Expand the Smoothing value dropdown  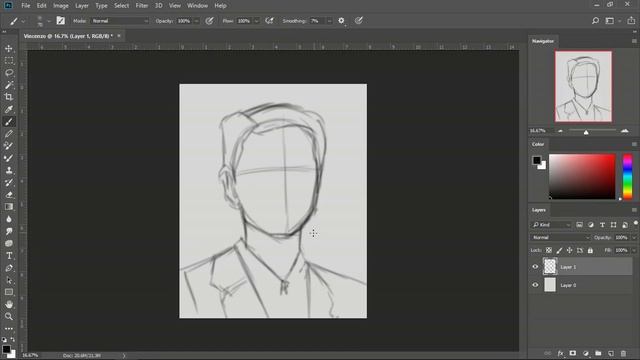click(329, 21)
